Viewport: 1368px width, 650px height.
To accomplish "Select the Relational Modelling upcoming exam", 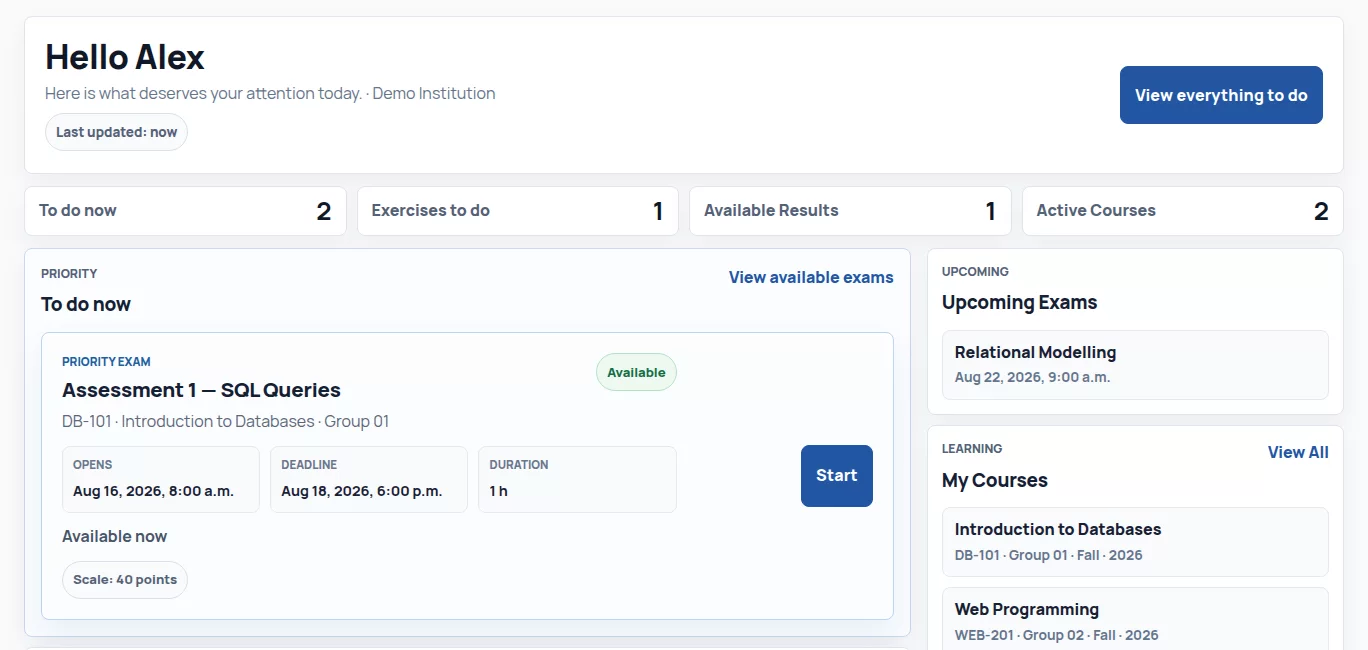I will pos(1135,365).
